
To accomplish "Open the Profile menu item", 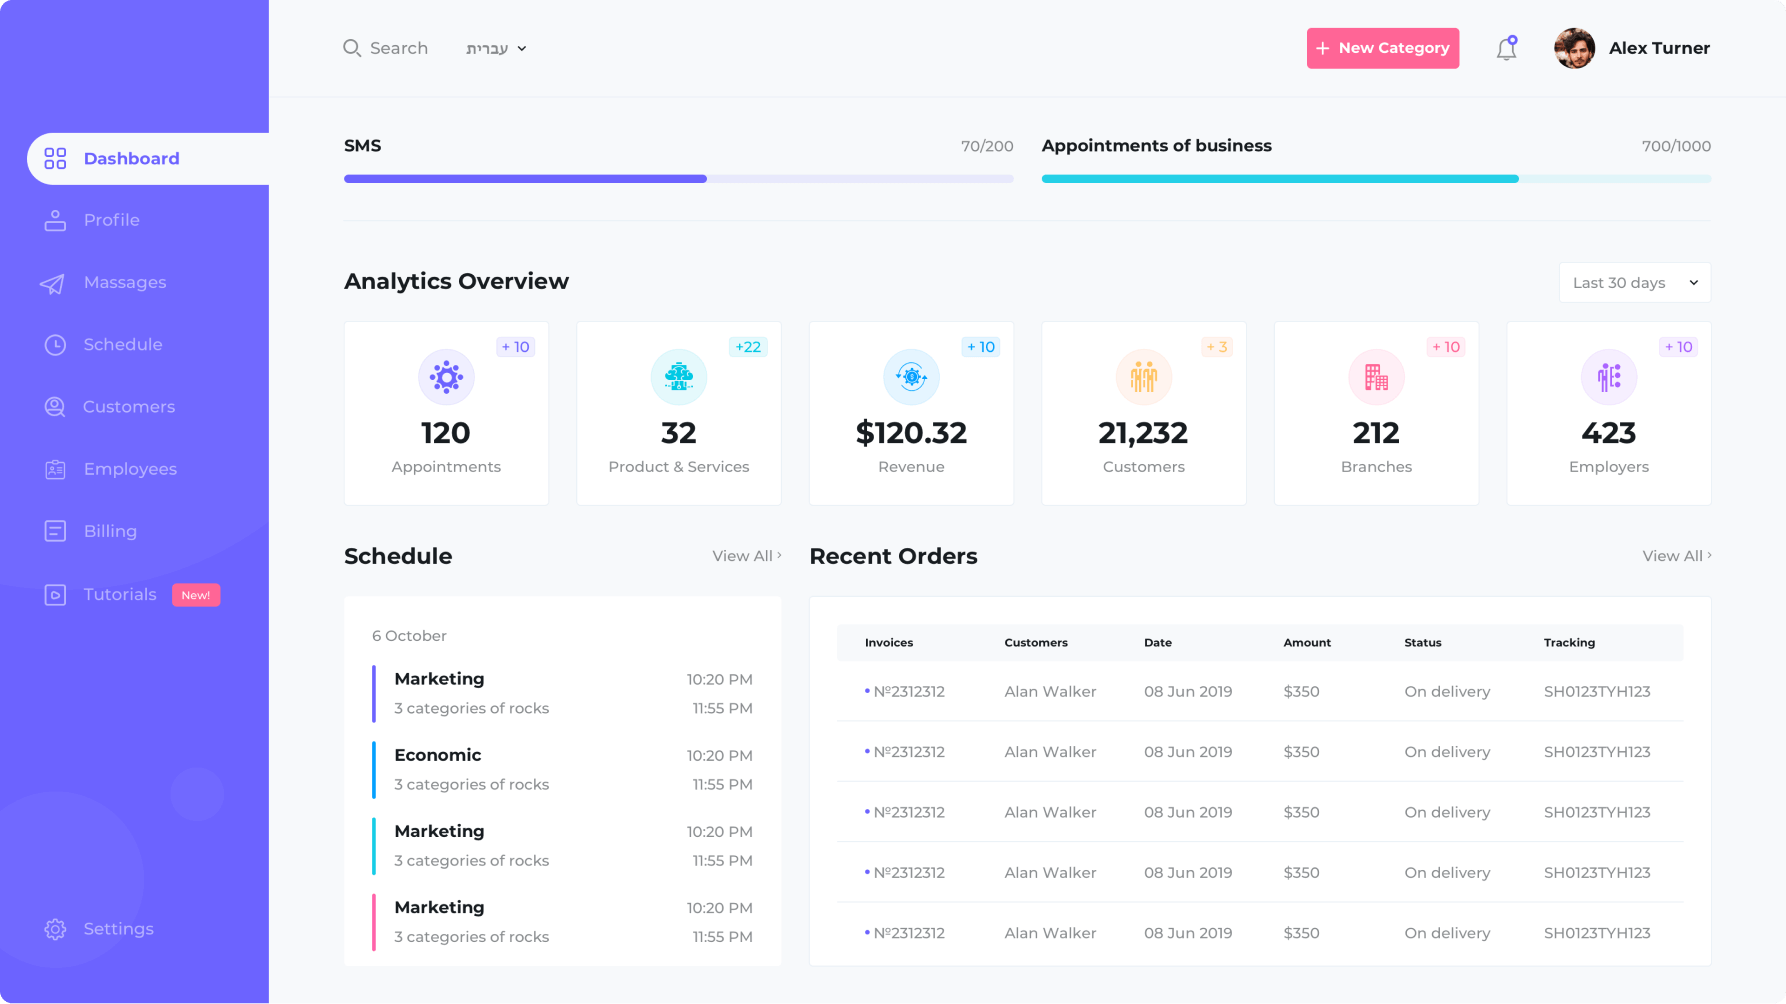I will [x=111, y=220].
